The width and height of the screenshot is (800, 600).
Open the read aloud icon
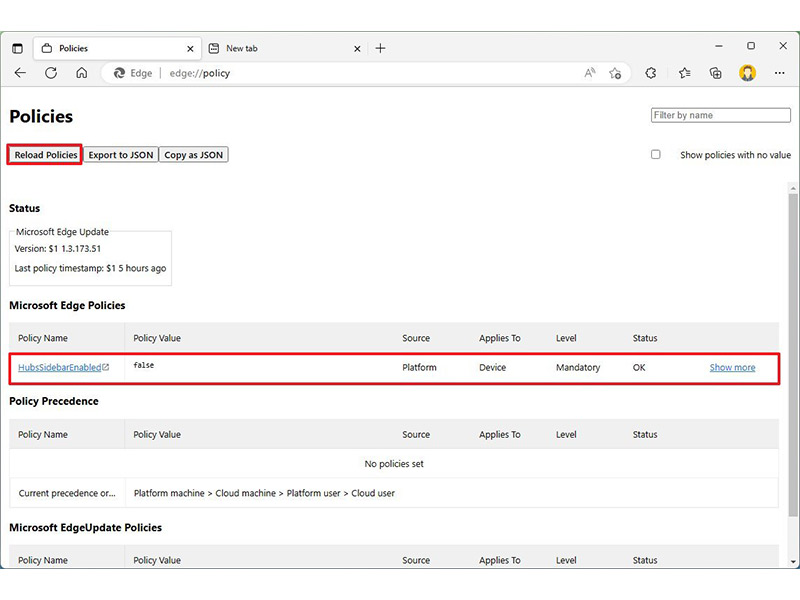coord(590,73)
